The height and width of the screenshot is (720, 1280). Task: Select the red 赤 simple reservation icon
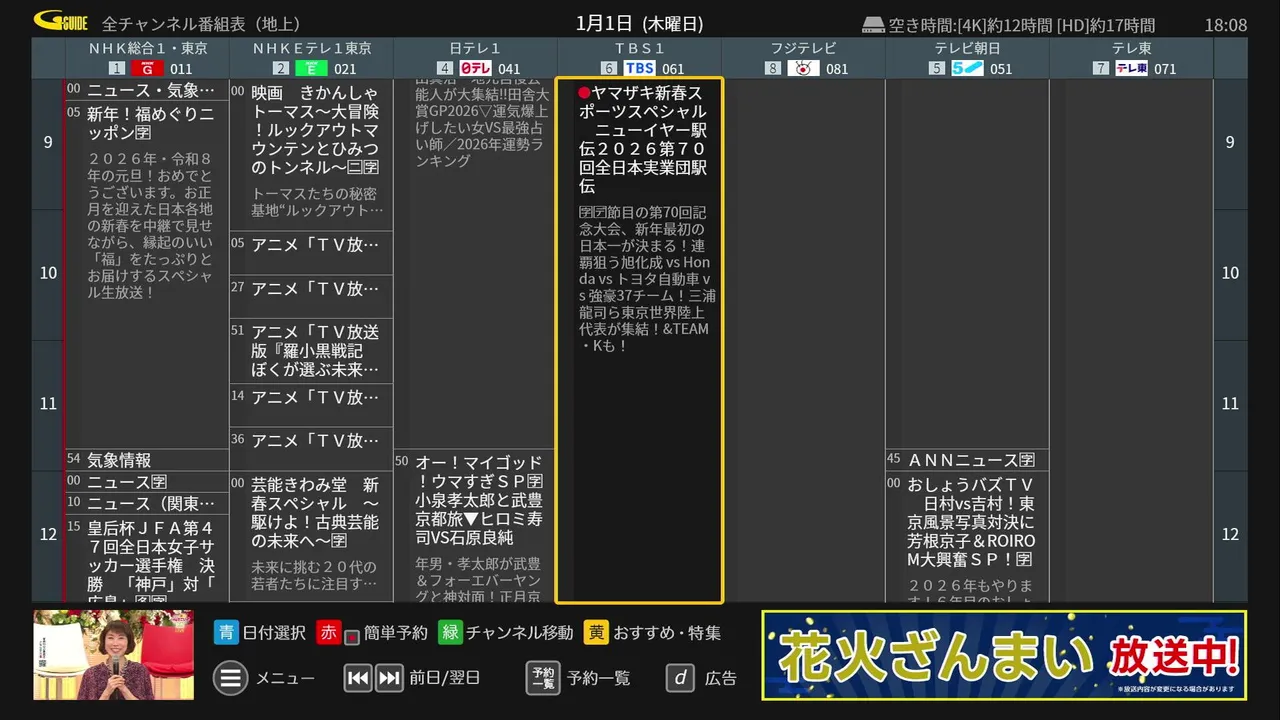click(329, 632)
